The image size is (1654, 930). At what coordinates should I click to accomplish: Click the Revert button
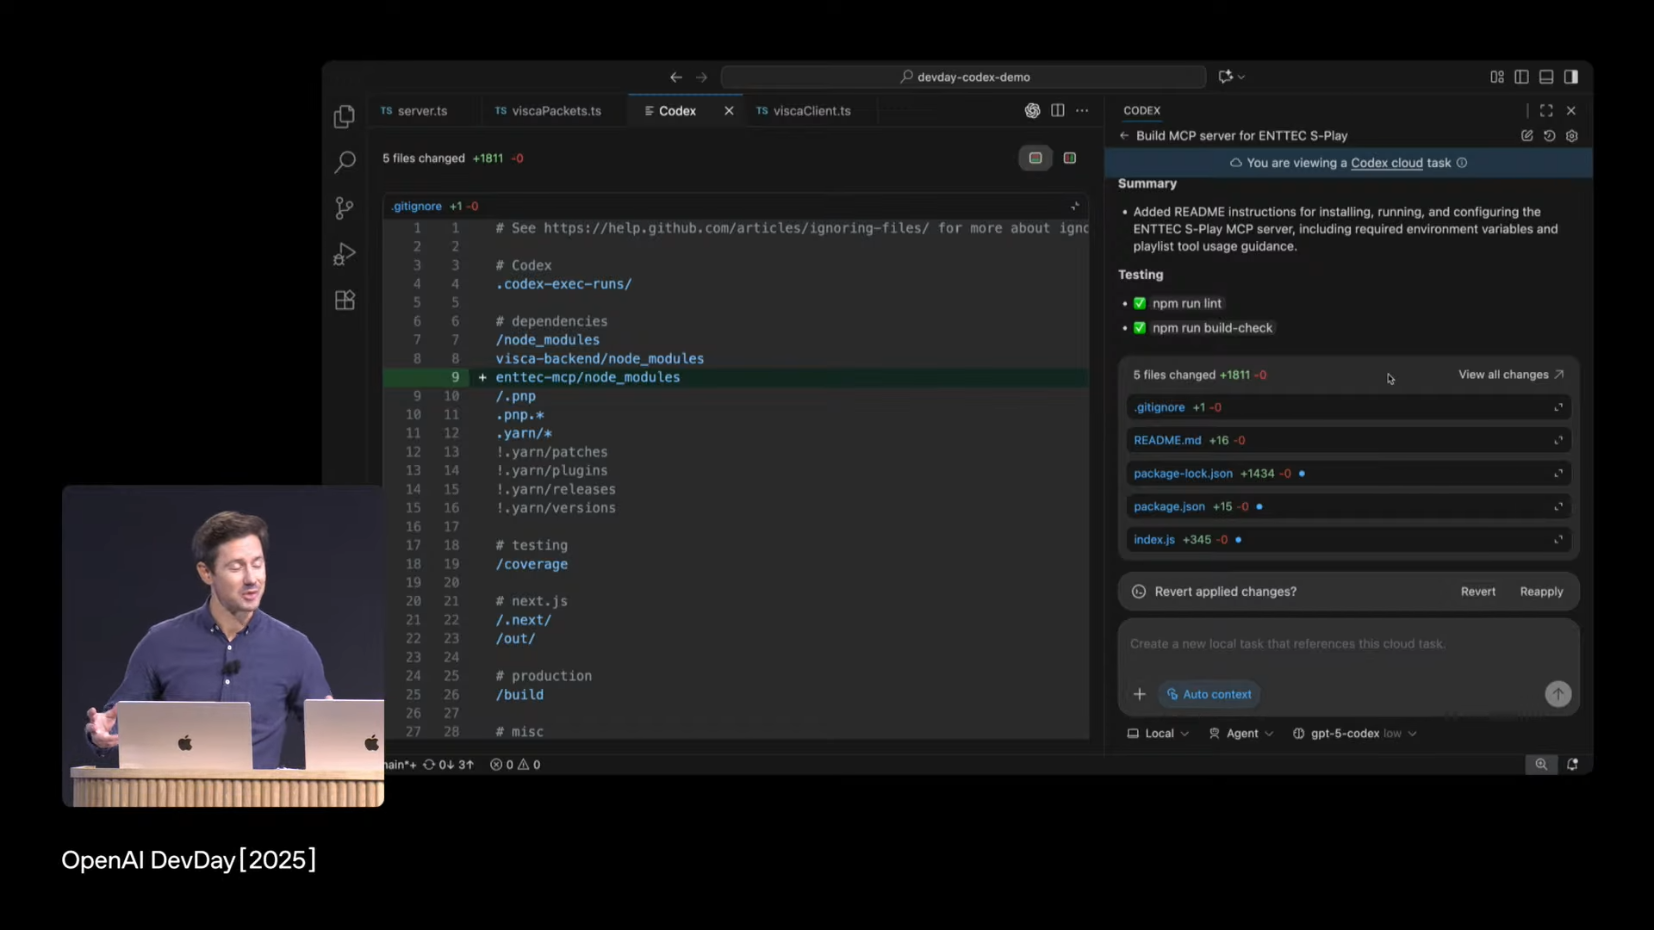[1477, 591]
